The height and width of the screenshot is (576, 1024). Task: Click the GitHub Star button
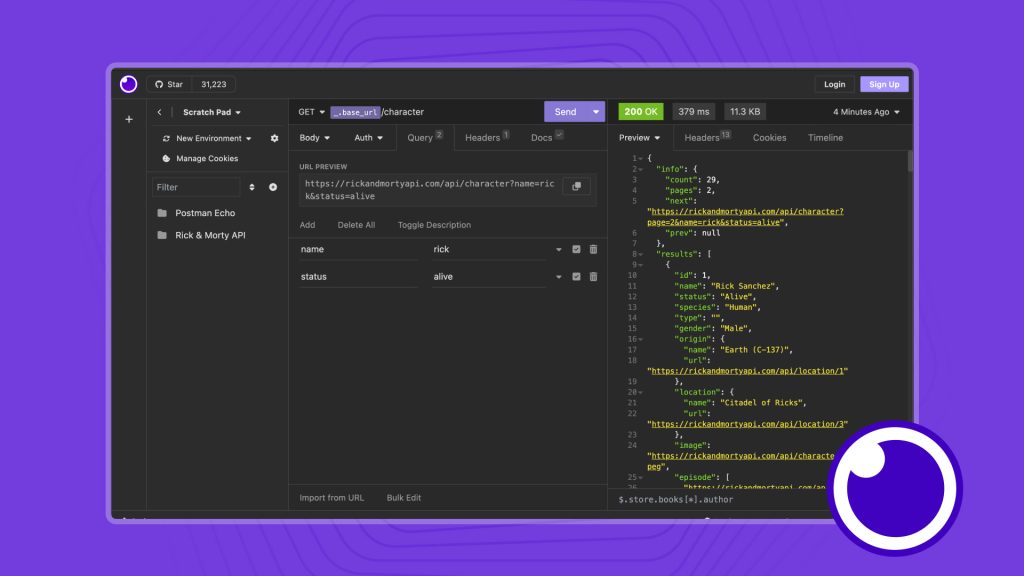(169, 85)
